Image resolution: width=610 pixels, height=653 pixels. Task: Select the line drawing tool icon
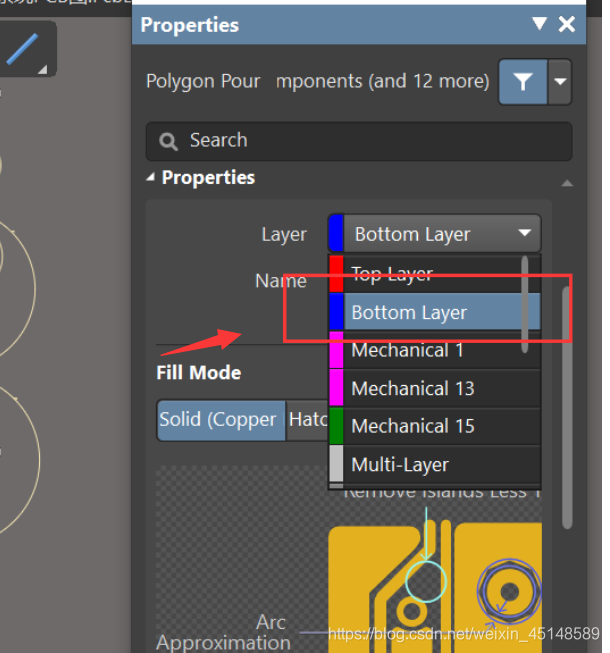click(x=22, y=48)
